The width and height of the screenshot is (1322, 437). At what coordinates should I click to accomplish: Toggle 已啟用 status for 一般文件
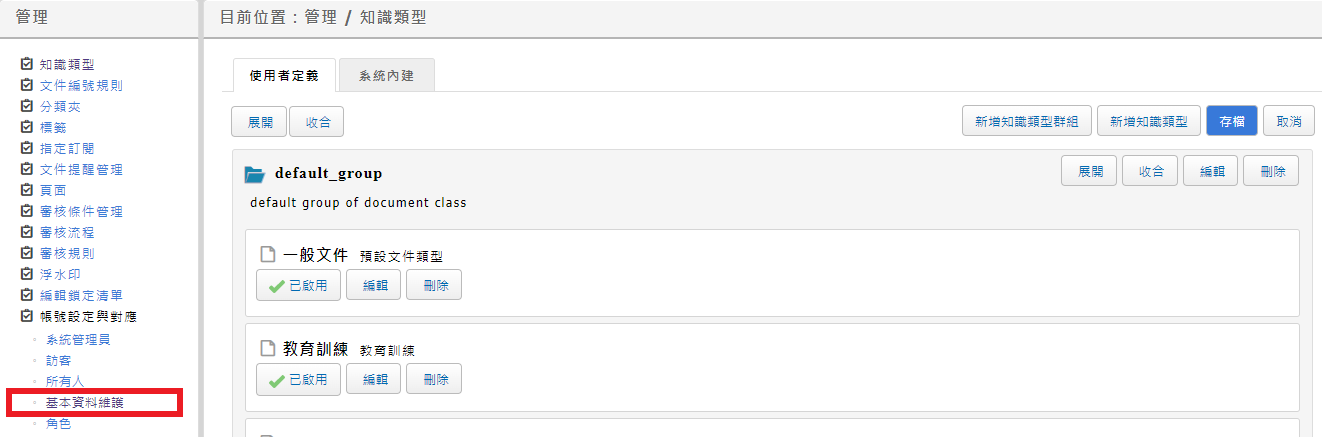point(298,285)
